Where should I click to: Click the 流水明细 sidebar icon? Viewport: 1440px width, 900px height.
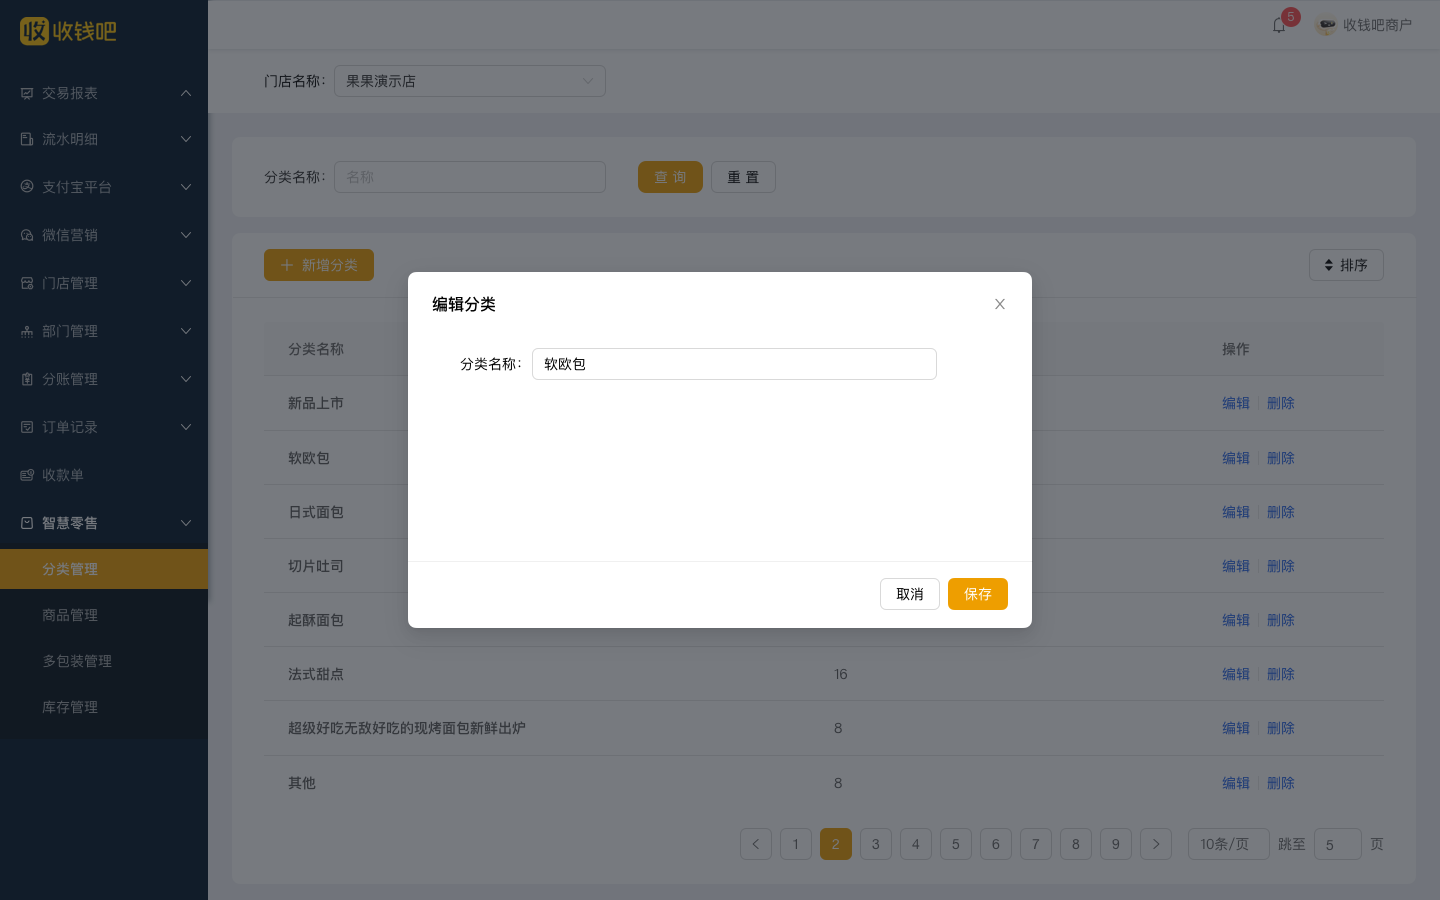tap(27, 139)
